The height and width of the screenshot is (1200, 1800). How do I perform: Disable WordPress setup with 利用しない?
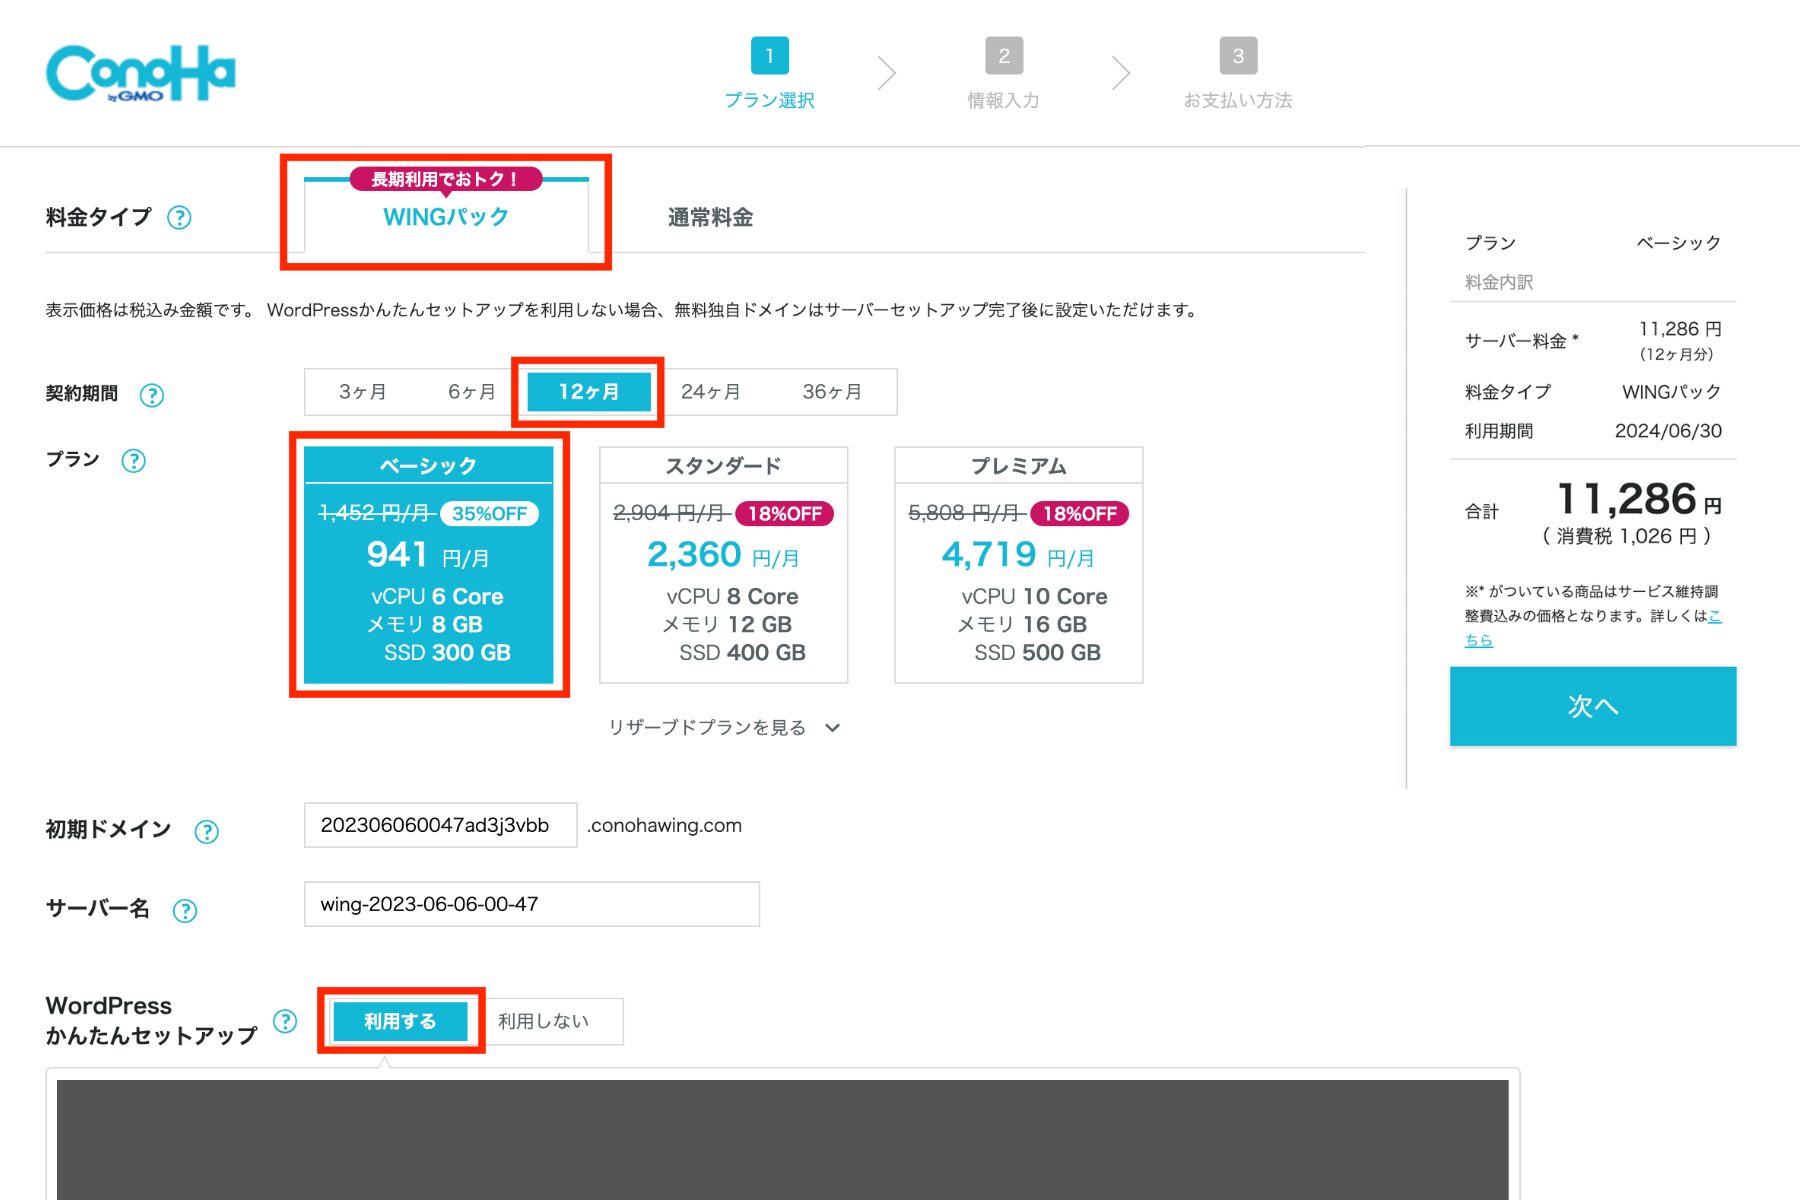pyautogui.click(x=544, y=1021)
